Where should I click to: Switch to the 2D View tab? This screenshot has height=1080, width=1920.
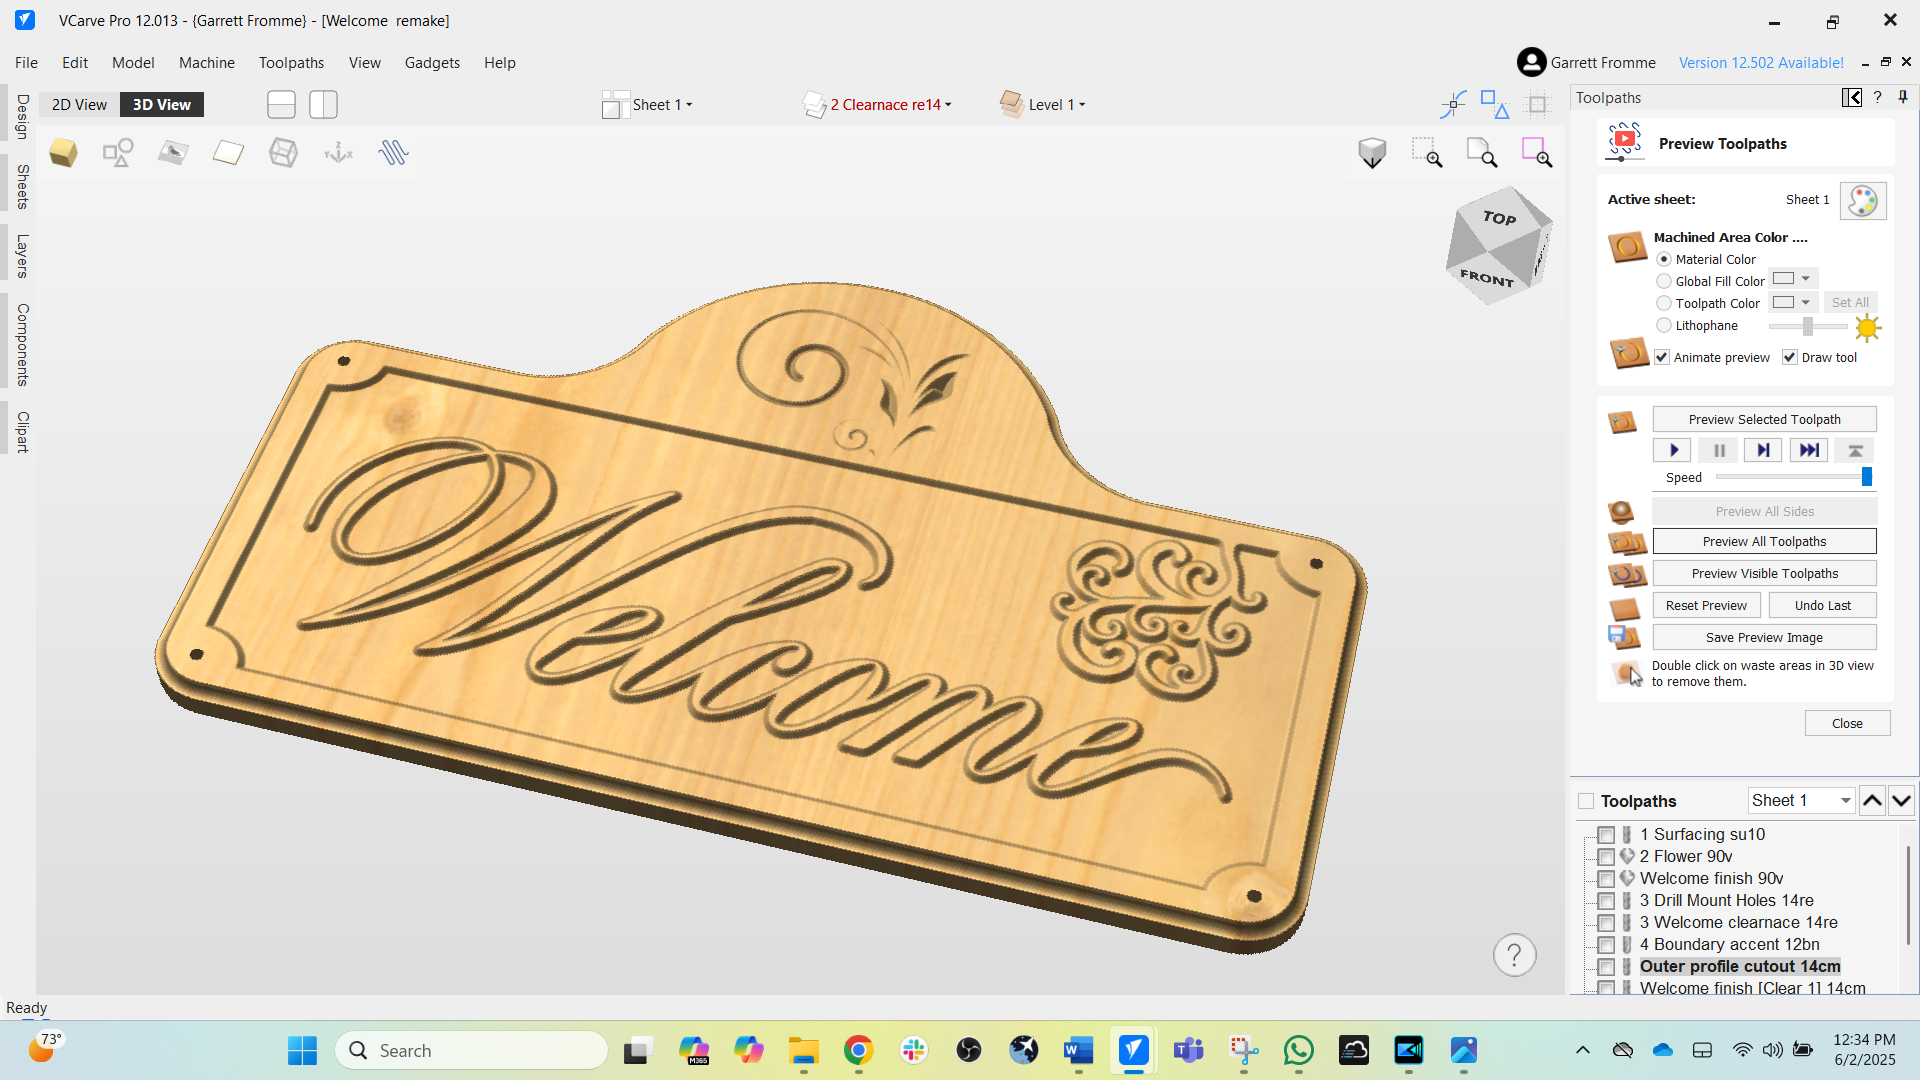[79, 105]
